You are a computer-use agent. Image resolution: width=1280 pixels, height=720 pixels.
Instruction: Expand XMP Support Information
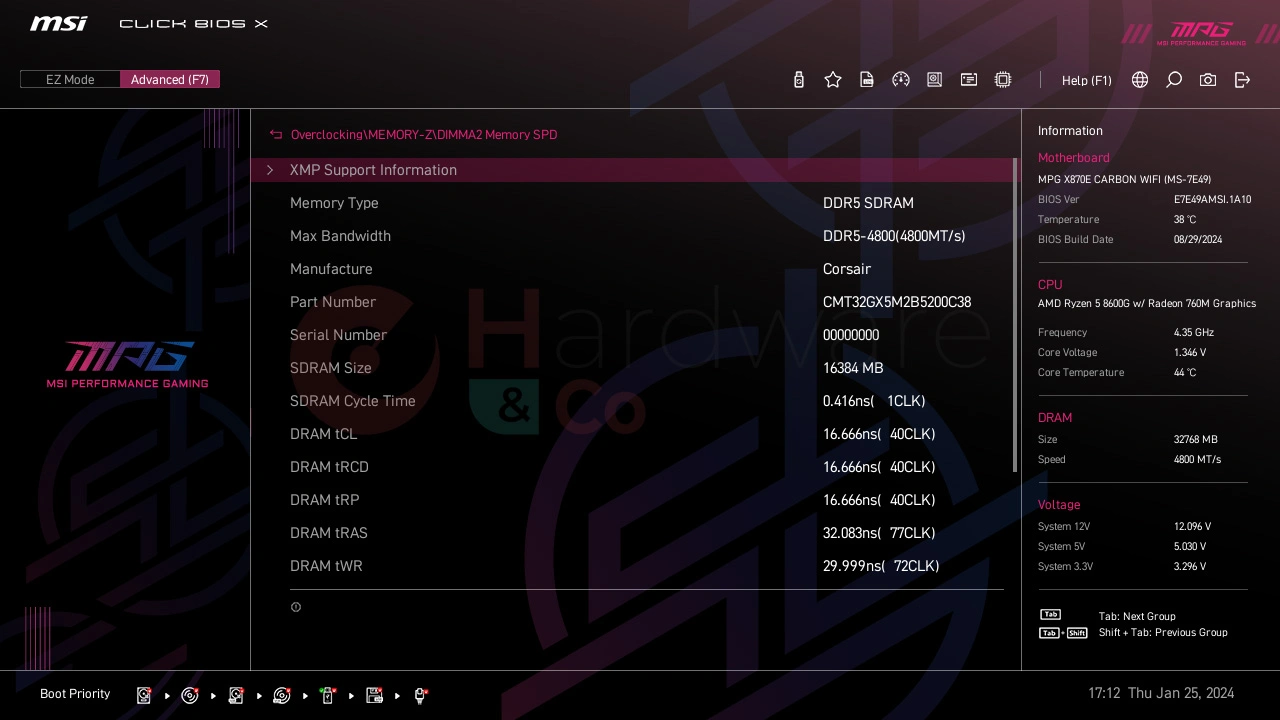[x=632, y=170]
